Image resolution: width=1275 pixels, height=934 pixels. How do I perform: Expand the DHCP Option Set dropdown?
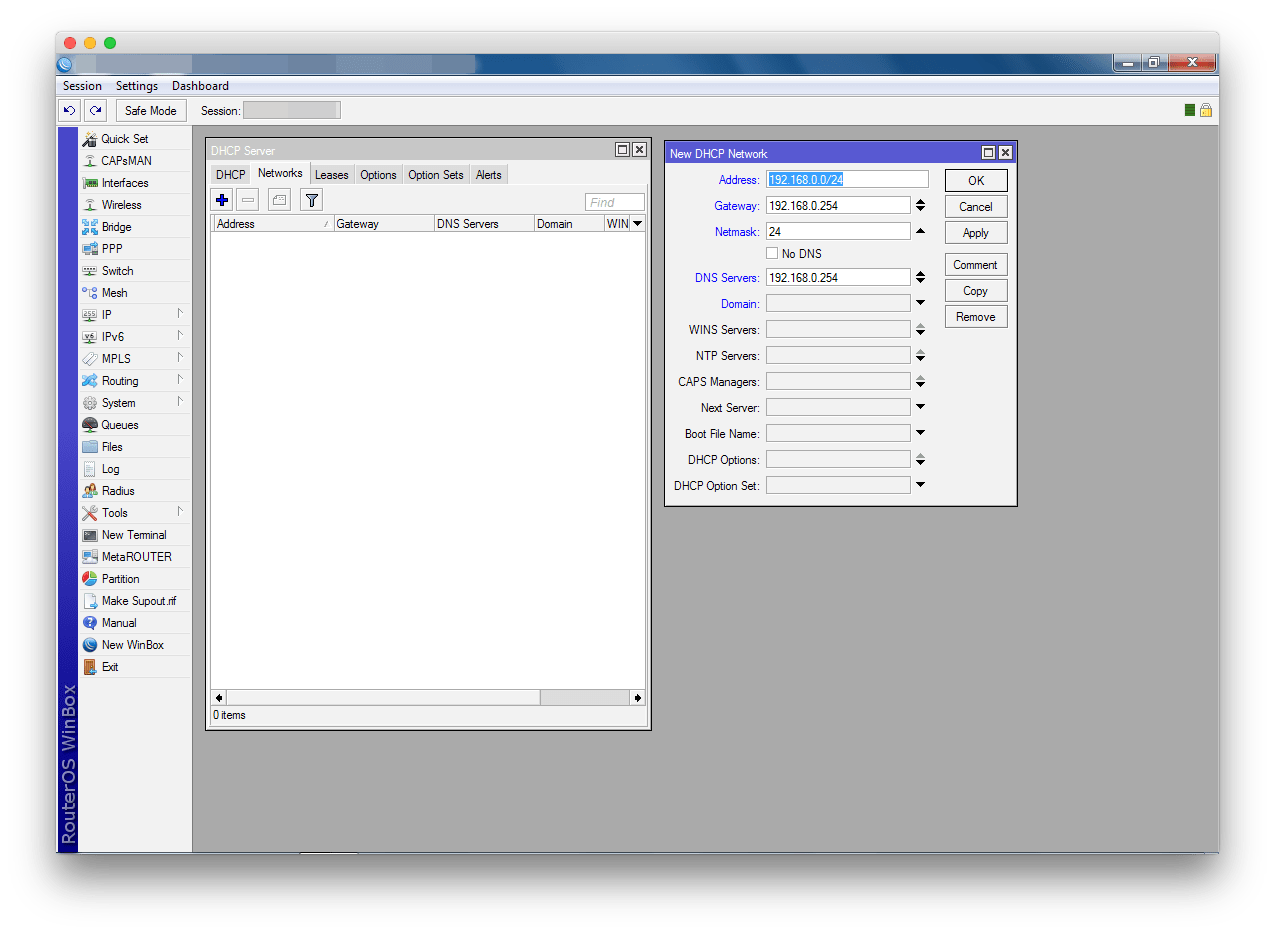[x=920, y=485]
